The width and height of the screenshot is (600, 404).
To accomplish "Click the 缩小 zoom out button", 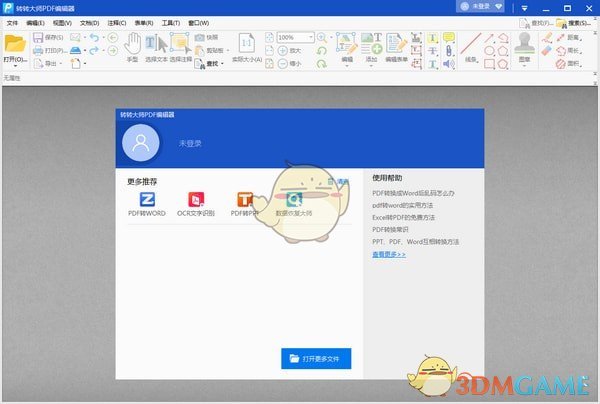I will [289, 64].
